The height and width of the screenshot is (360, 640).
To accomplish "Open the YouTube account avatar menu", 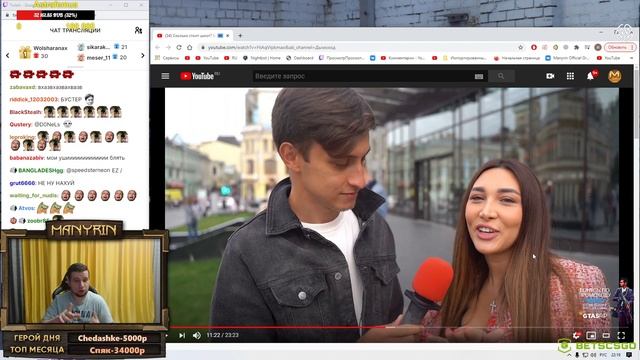I will [615, 76].
